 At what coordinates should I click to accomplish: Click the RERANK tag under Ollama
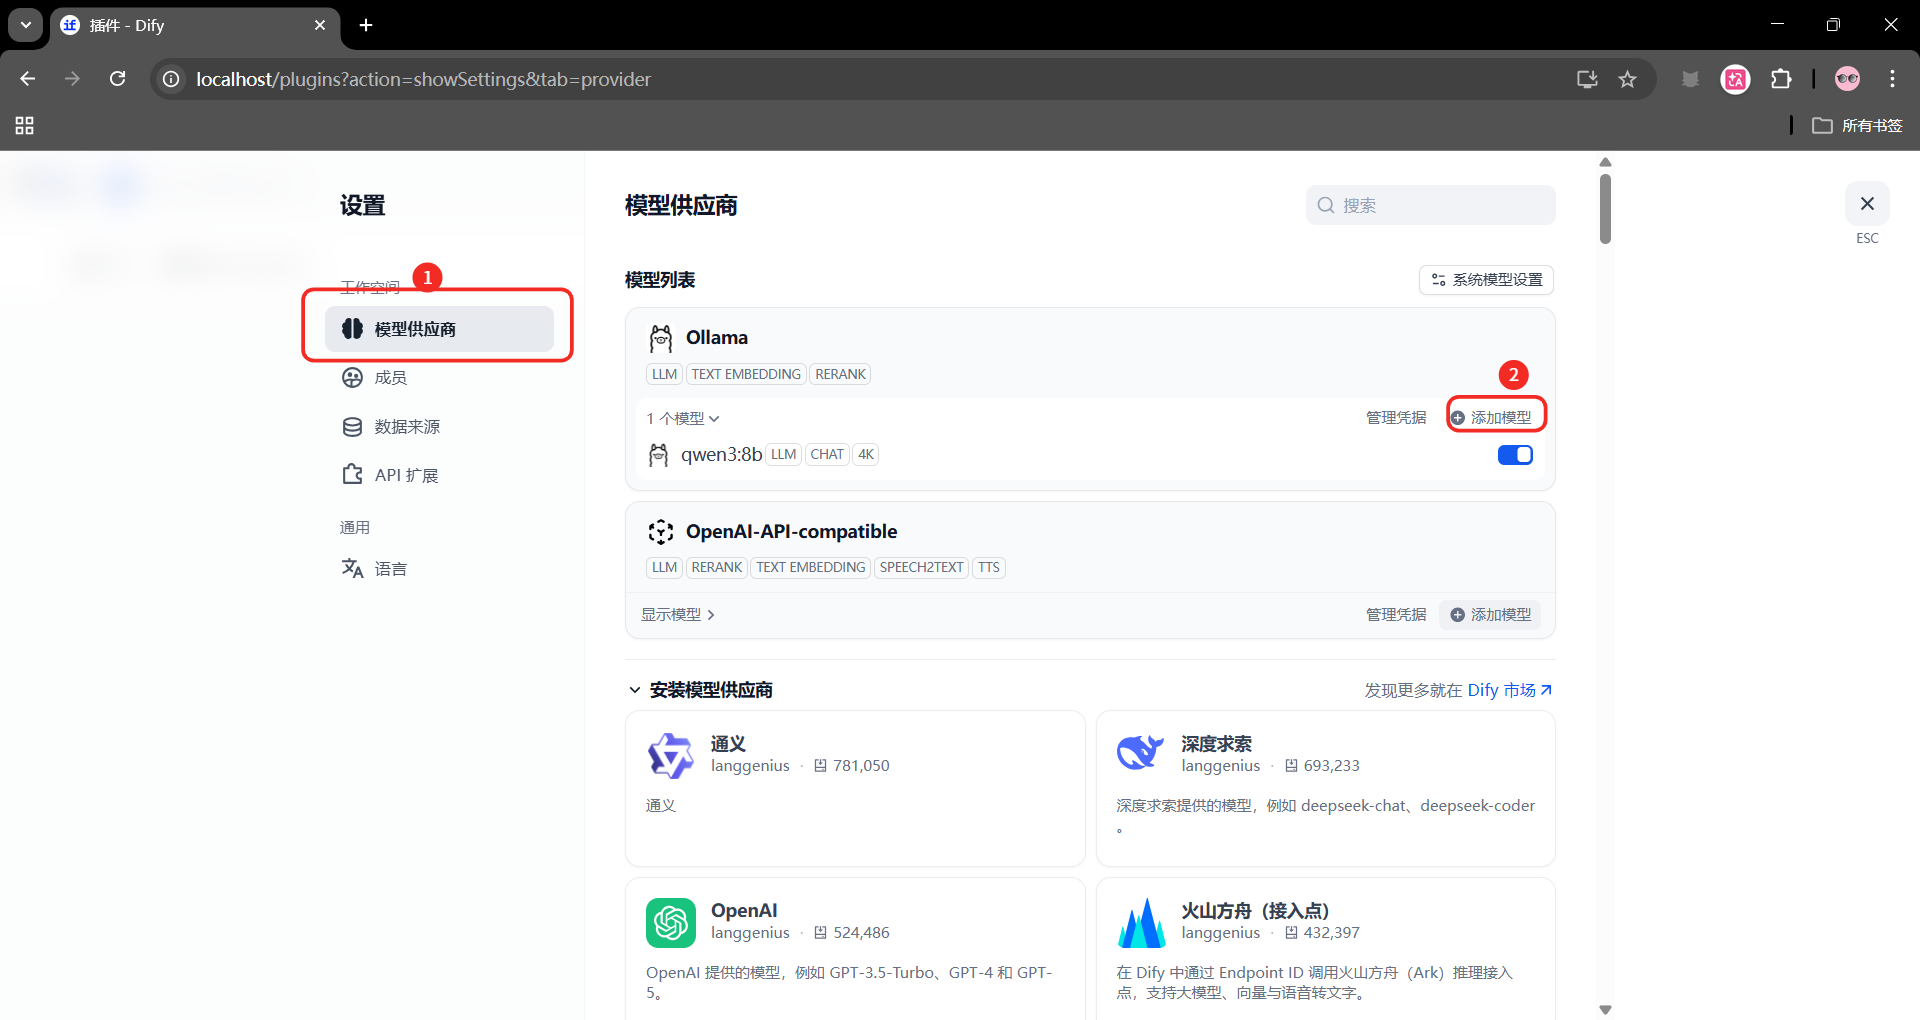[x=840, y=374]
